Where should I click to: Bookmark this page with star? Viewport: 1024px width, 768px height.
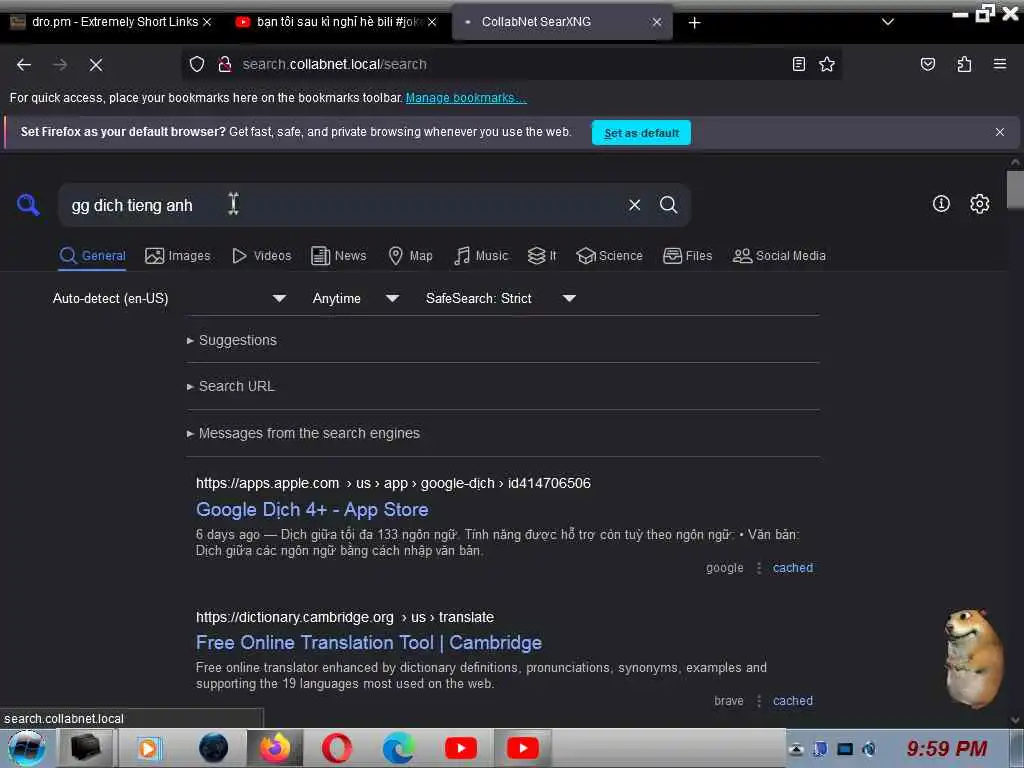(827, 64)
